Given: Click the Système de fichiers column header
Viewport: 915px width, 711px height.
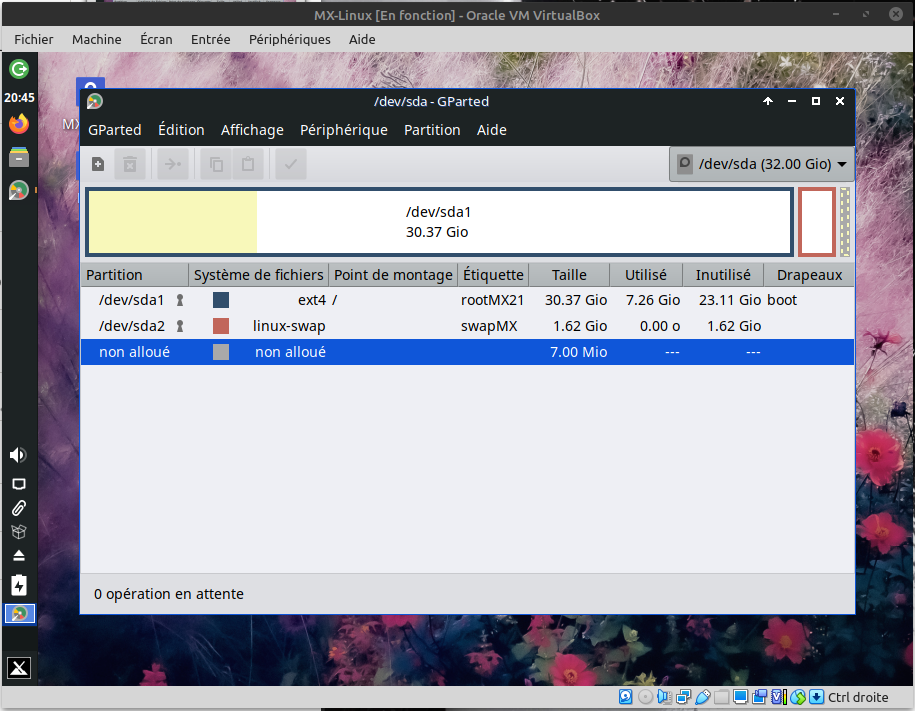Looking at the screenshot, I should click(x=259, y=275).
